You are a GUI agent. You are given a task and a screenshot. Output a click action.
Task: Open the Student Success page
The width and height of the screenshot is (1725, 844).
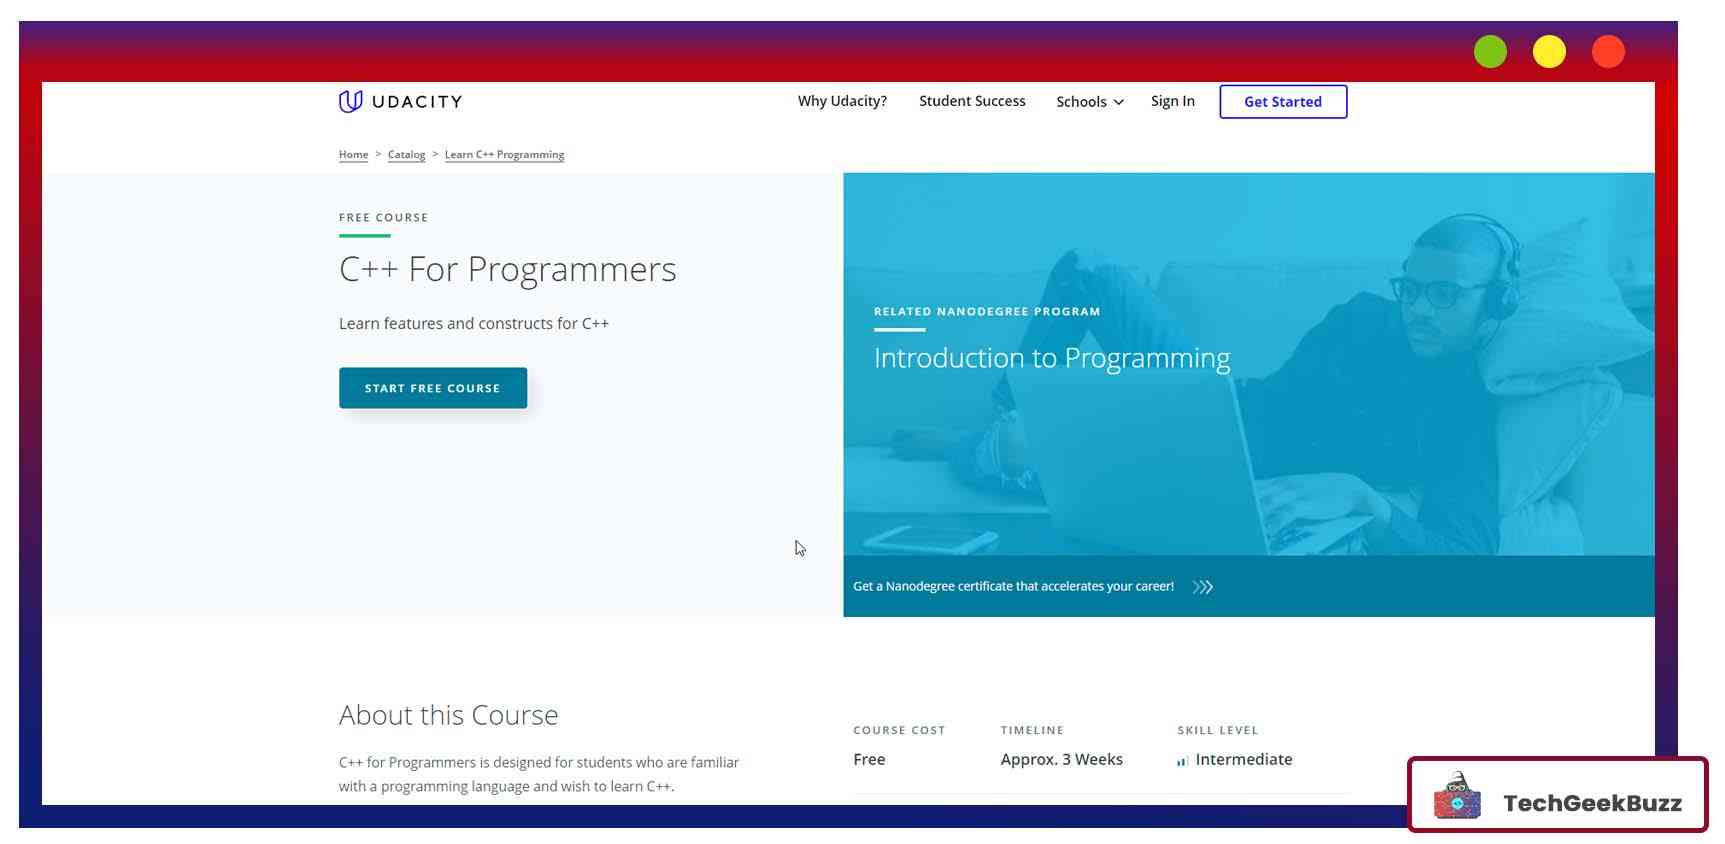coord(972,101)
